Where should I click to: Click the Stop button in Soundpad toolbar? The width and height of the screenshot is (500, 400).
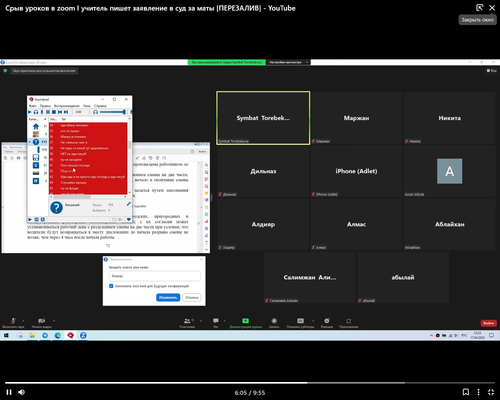[x=54, y=112]
